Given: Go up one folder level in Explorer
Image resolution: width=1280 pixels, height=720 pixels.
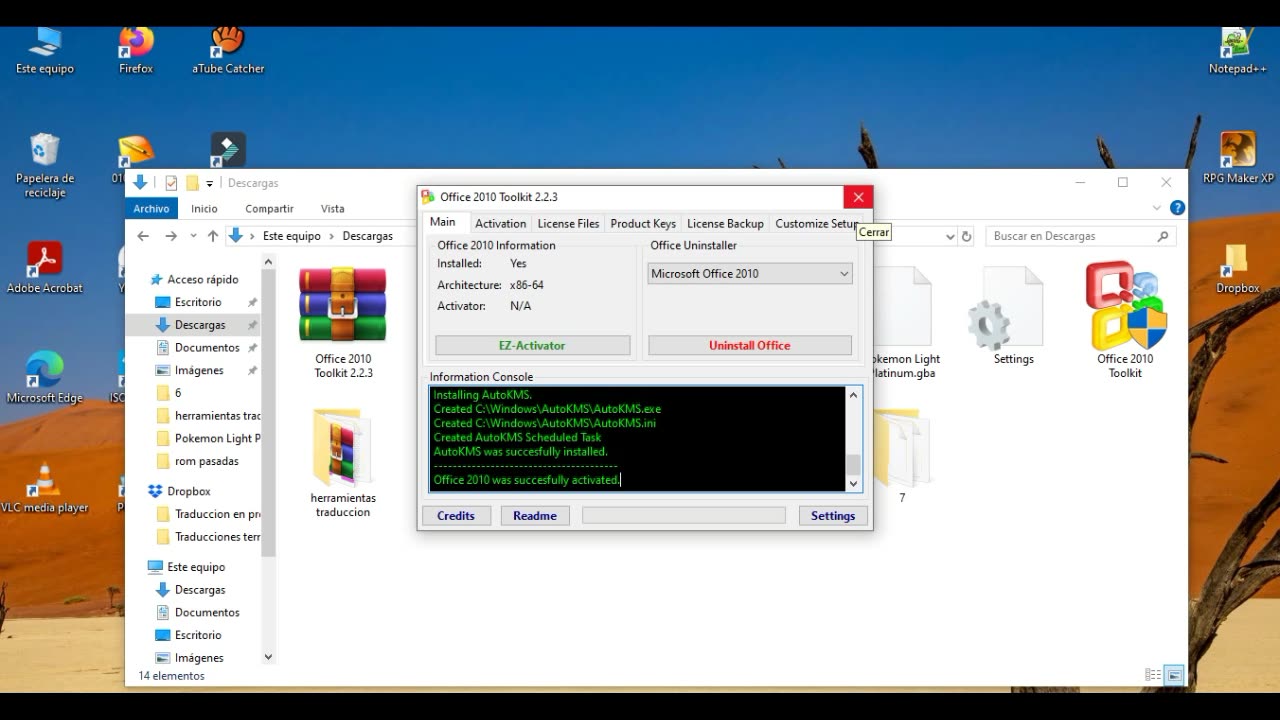Looking at the screenshot, I should [213, 236].
